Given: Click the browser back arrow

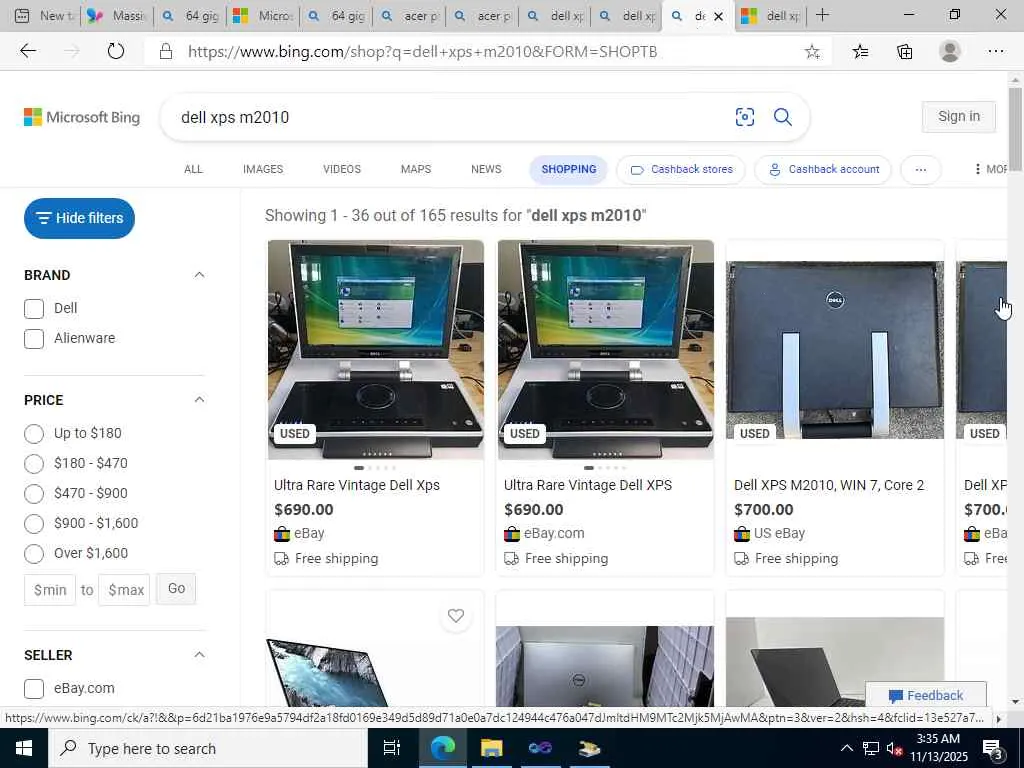Looking at the screenshot, I should pyautogui.click(x=27, y=51).
